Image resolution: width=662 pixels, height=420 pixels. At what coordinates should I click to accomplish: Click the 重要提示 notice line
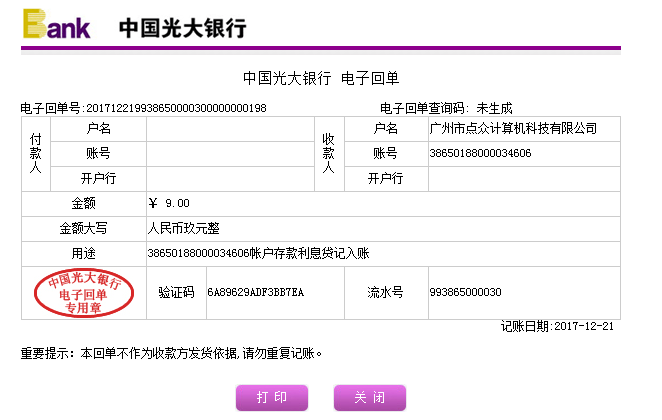click(171, 353)
